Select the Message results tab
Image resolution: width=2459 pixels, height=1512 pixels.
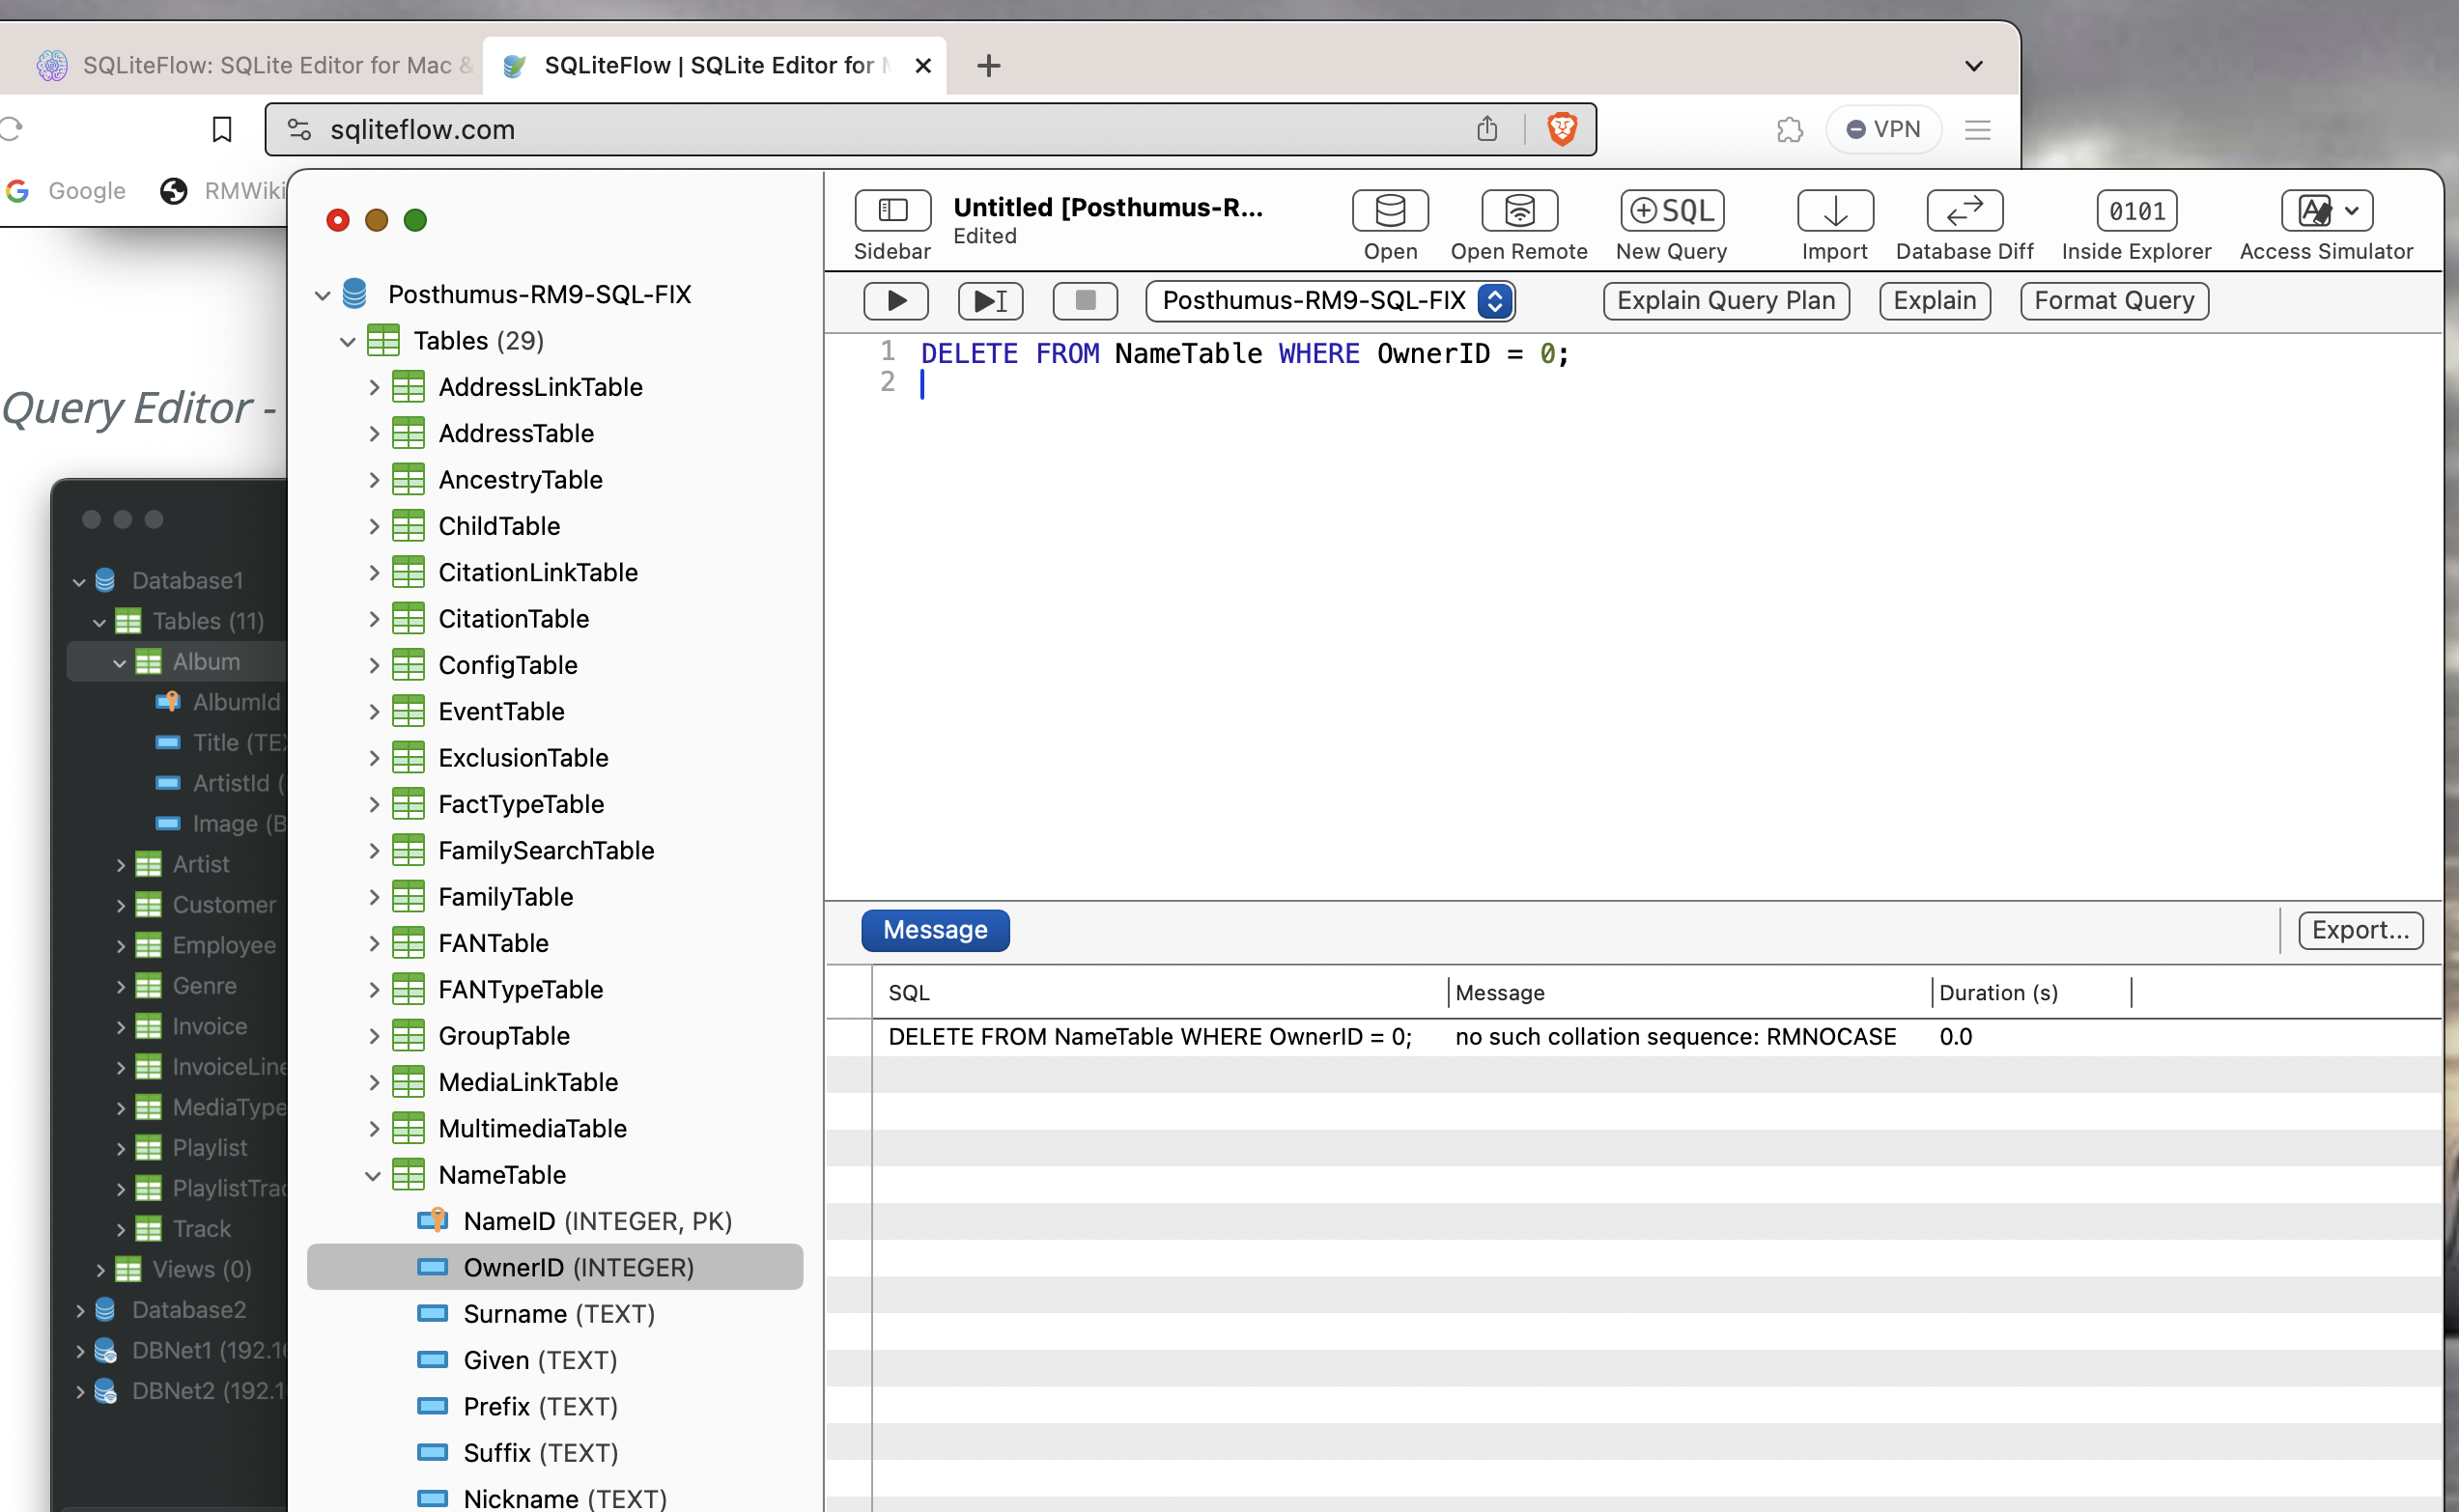(934, 930)
